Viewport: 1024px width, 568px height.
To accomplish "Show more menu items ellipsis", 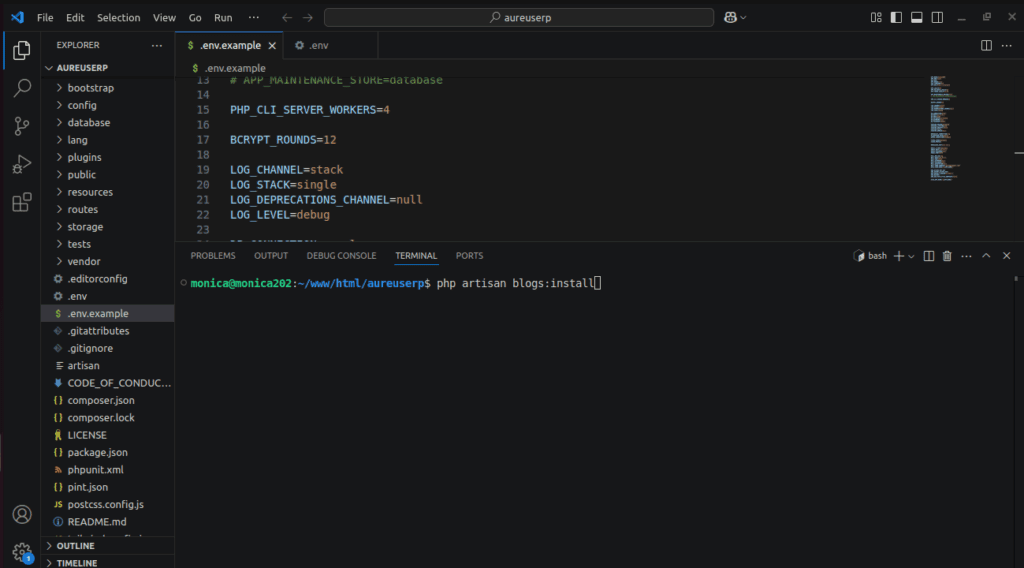I will click(253, 18).
